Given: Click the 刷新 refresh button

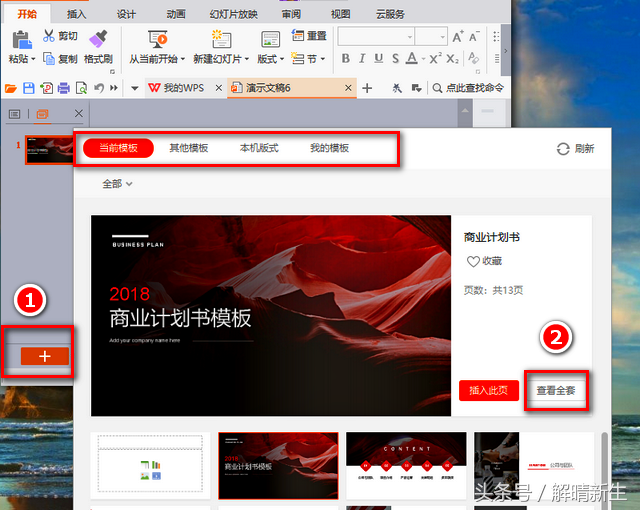Looking at the screenshot, I should [576, 149].
